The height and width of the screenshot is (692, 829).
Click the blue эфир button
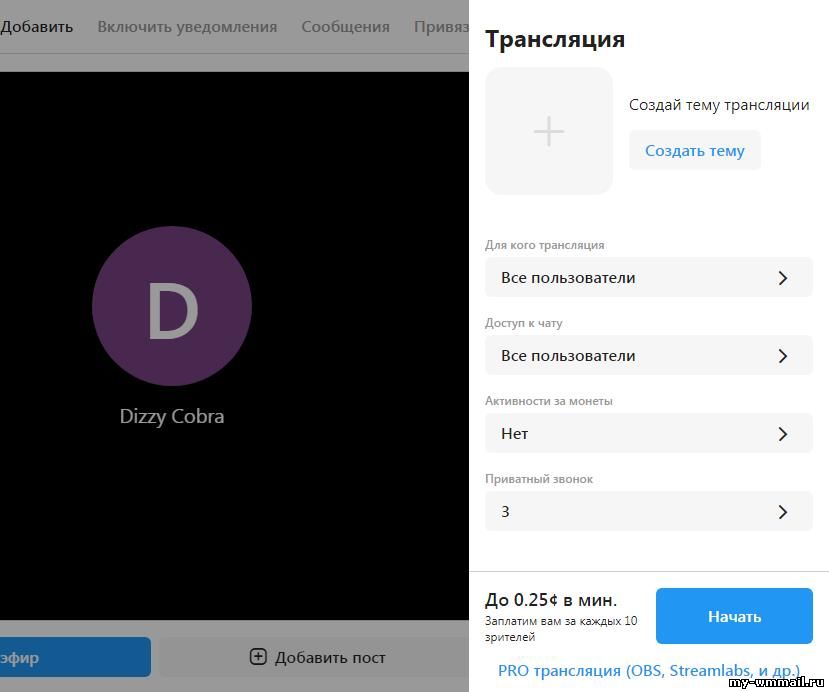[x=75, y=657]
